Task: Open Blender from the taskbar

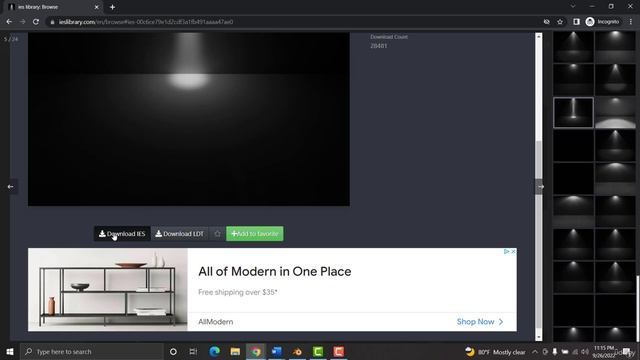Action: (297, 351)
